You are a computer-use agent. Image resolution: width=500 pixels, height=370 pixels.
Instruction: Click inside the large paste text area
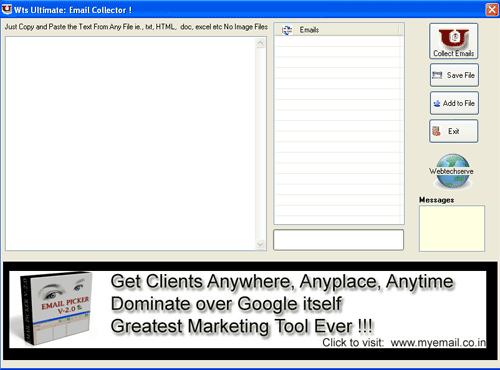click(x=131, y=143)
